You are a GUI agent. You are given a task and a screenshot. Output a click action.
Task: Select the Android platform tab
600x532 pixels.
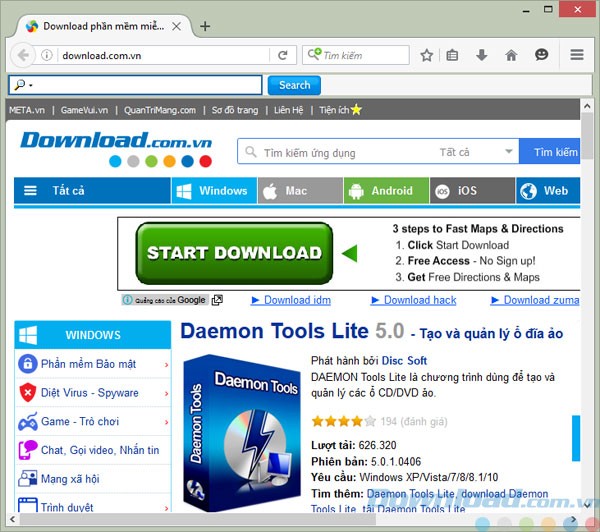tap(386, 190)
